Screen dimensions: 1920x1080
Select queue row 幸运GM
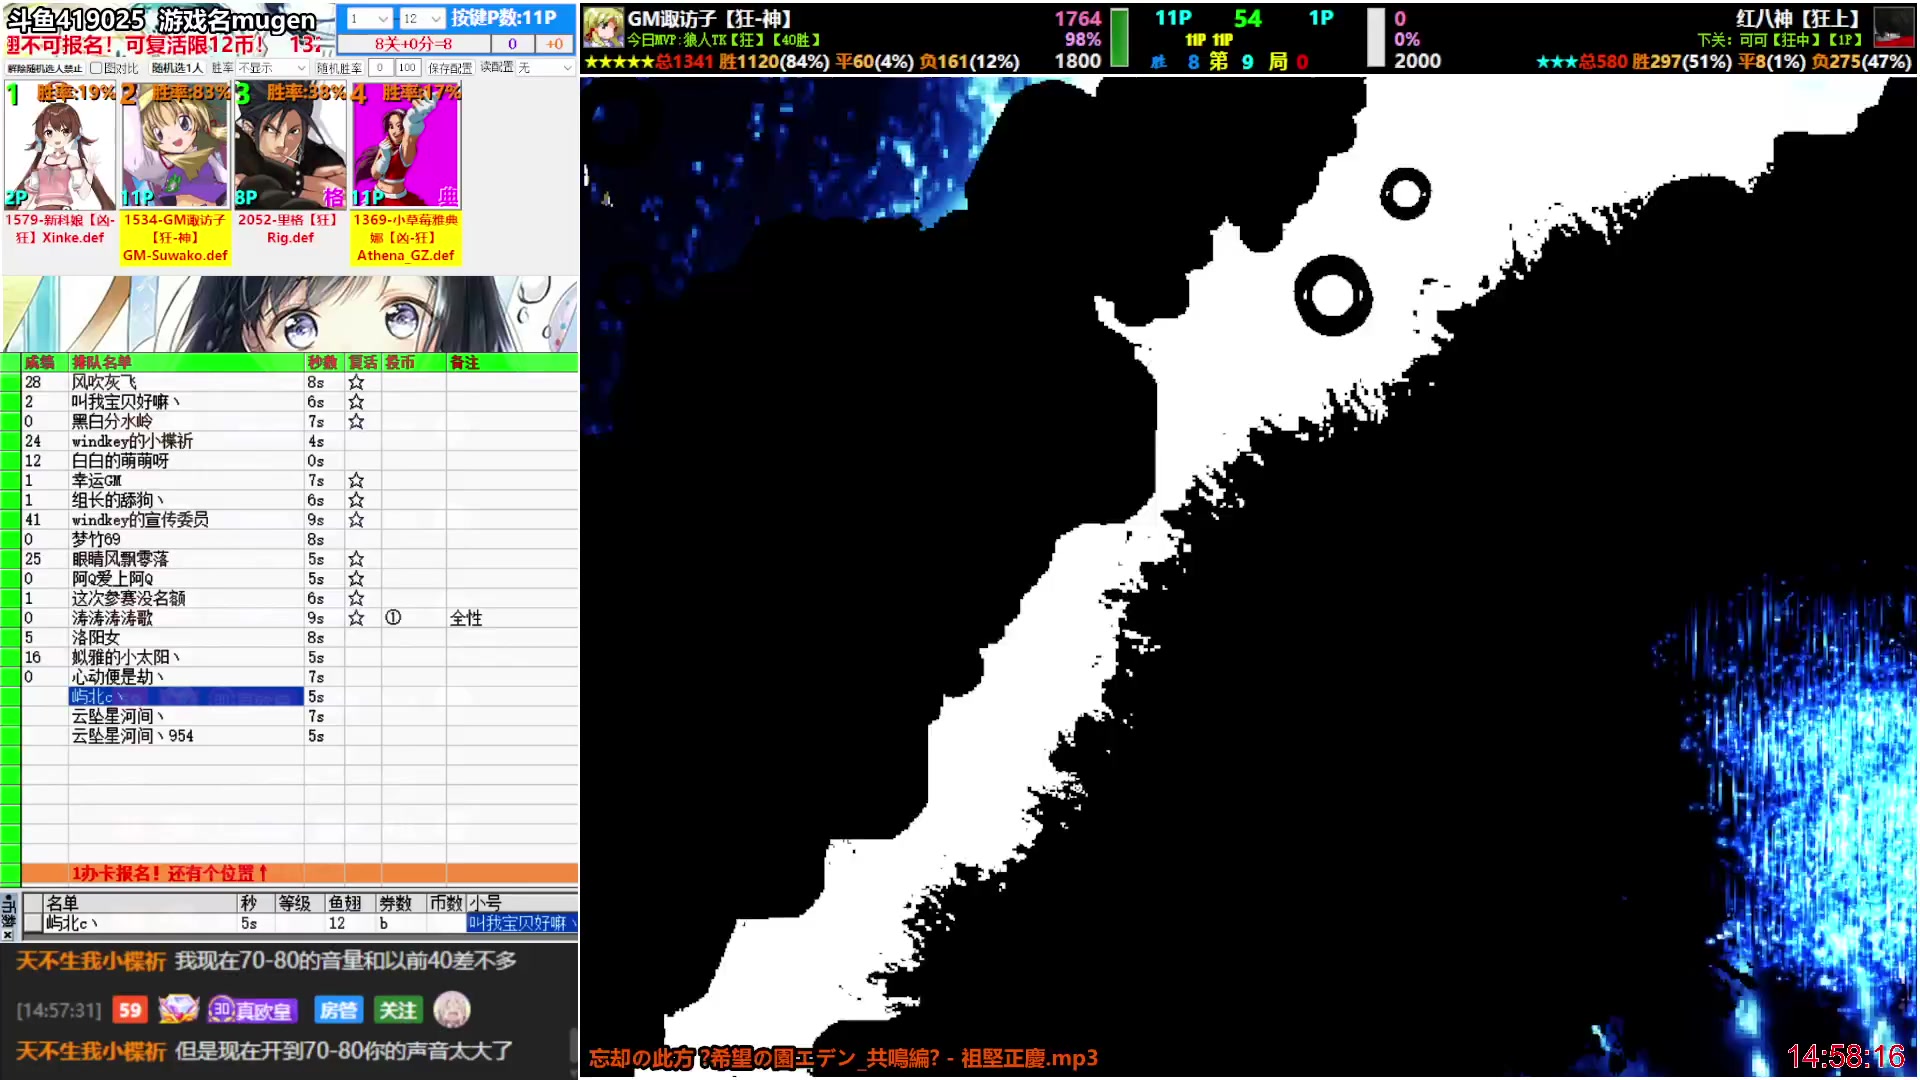pos(186,481)
